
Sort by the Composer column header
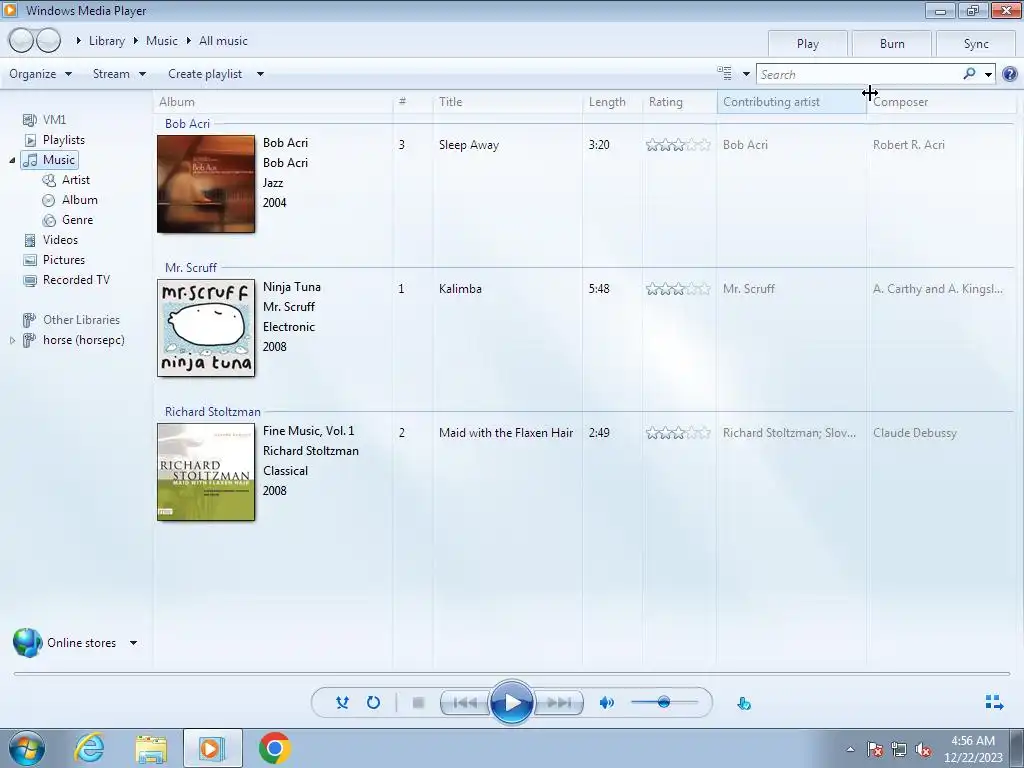coord(941,102)
